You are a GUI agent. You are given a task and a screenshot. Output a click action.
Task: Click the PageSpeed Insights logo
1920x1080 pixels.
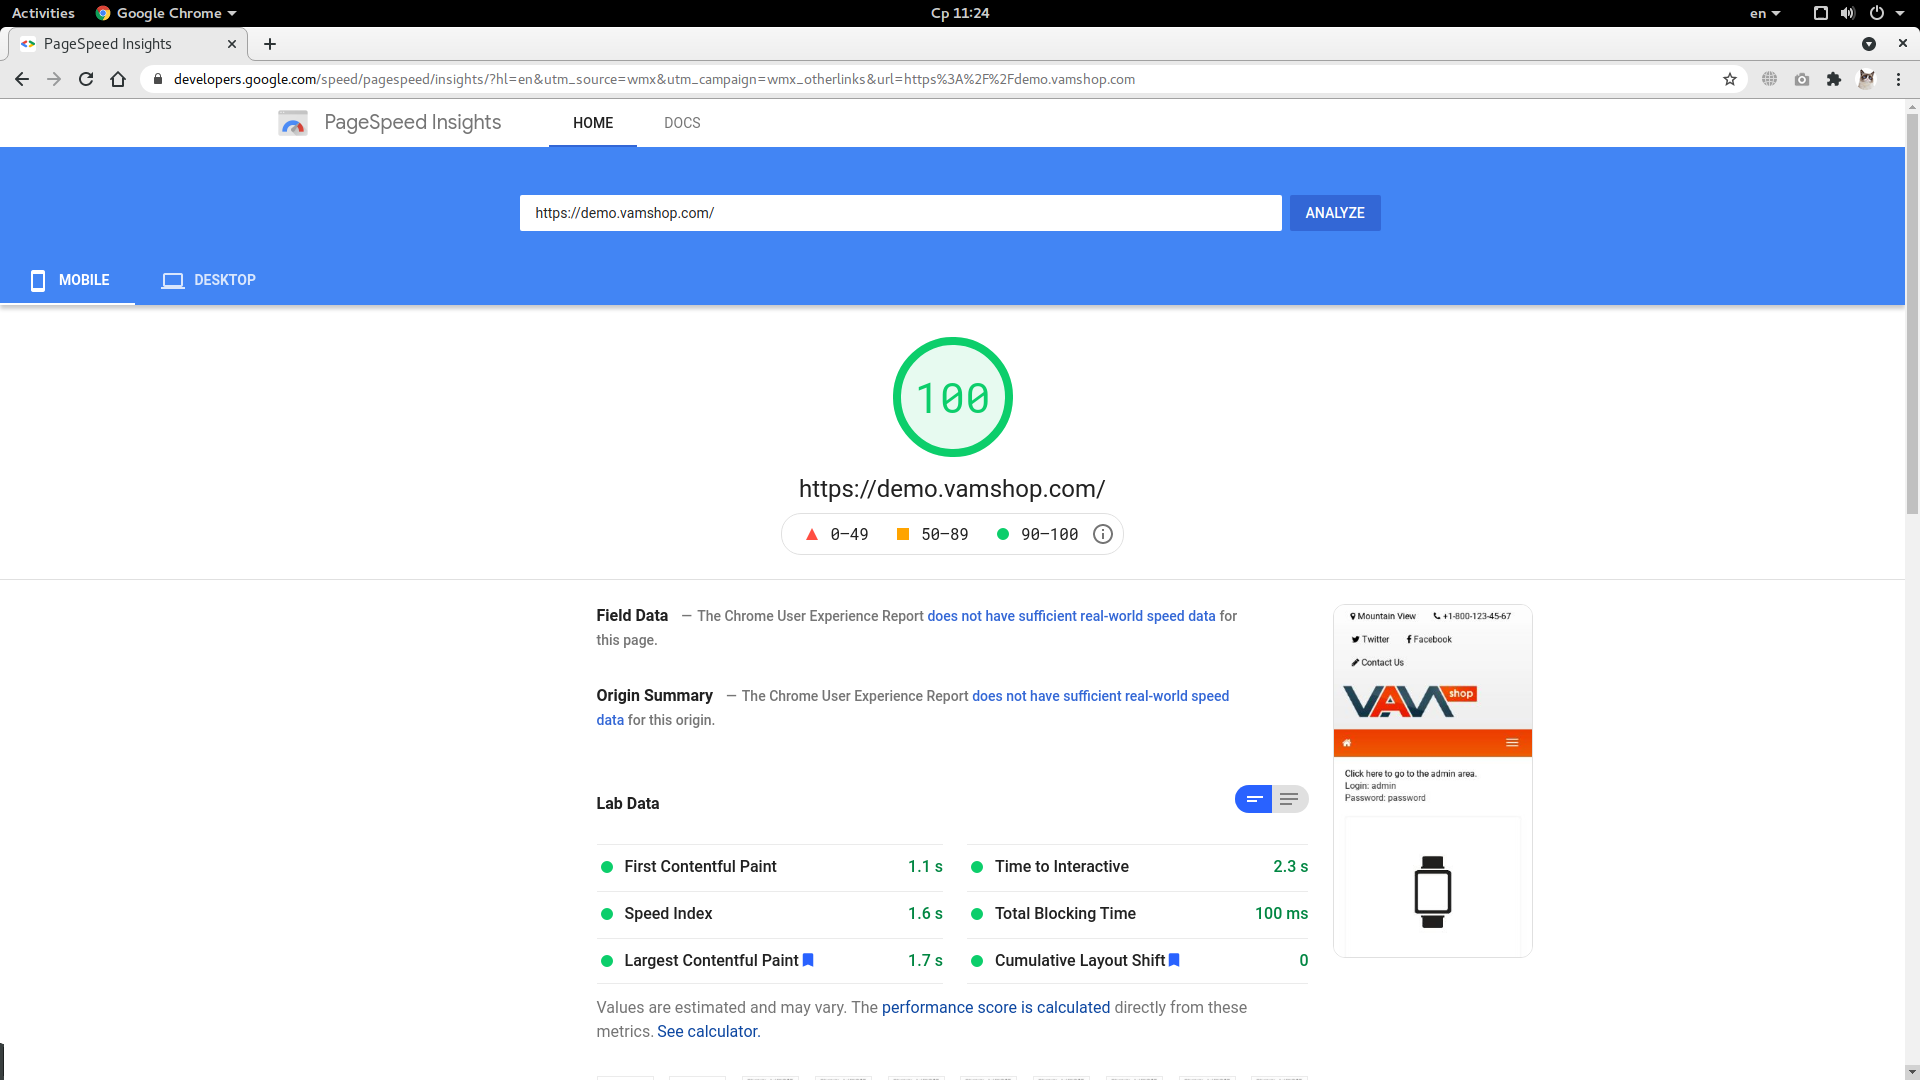[x=293, y=123]
